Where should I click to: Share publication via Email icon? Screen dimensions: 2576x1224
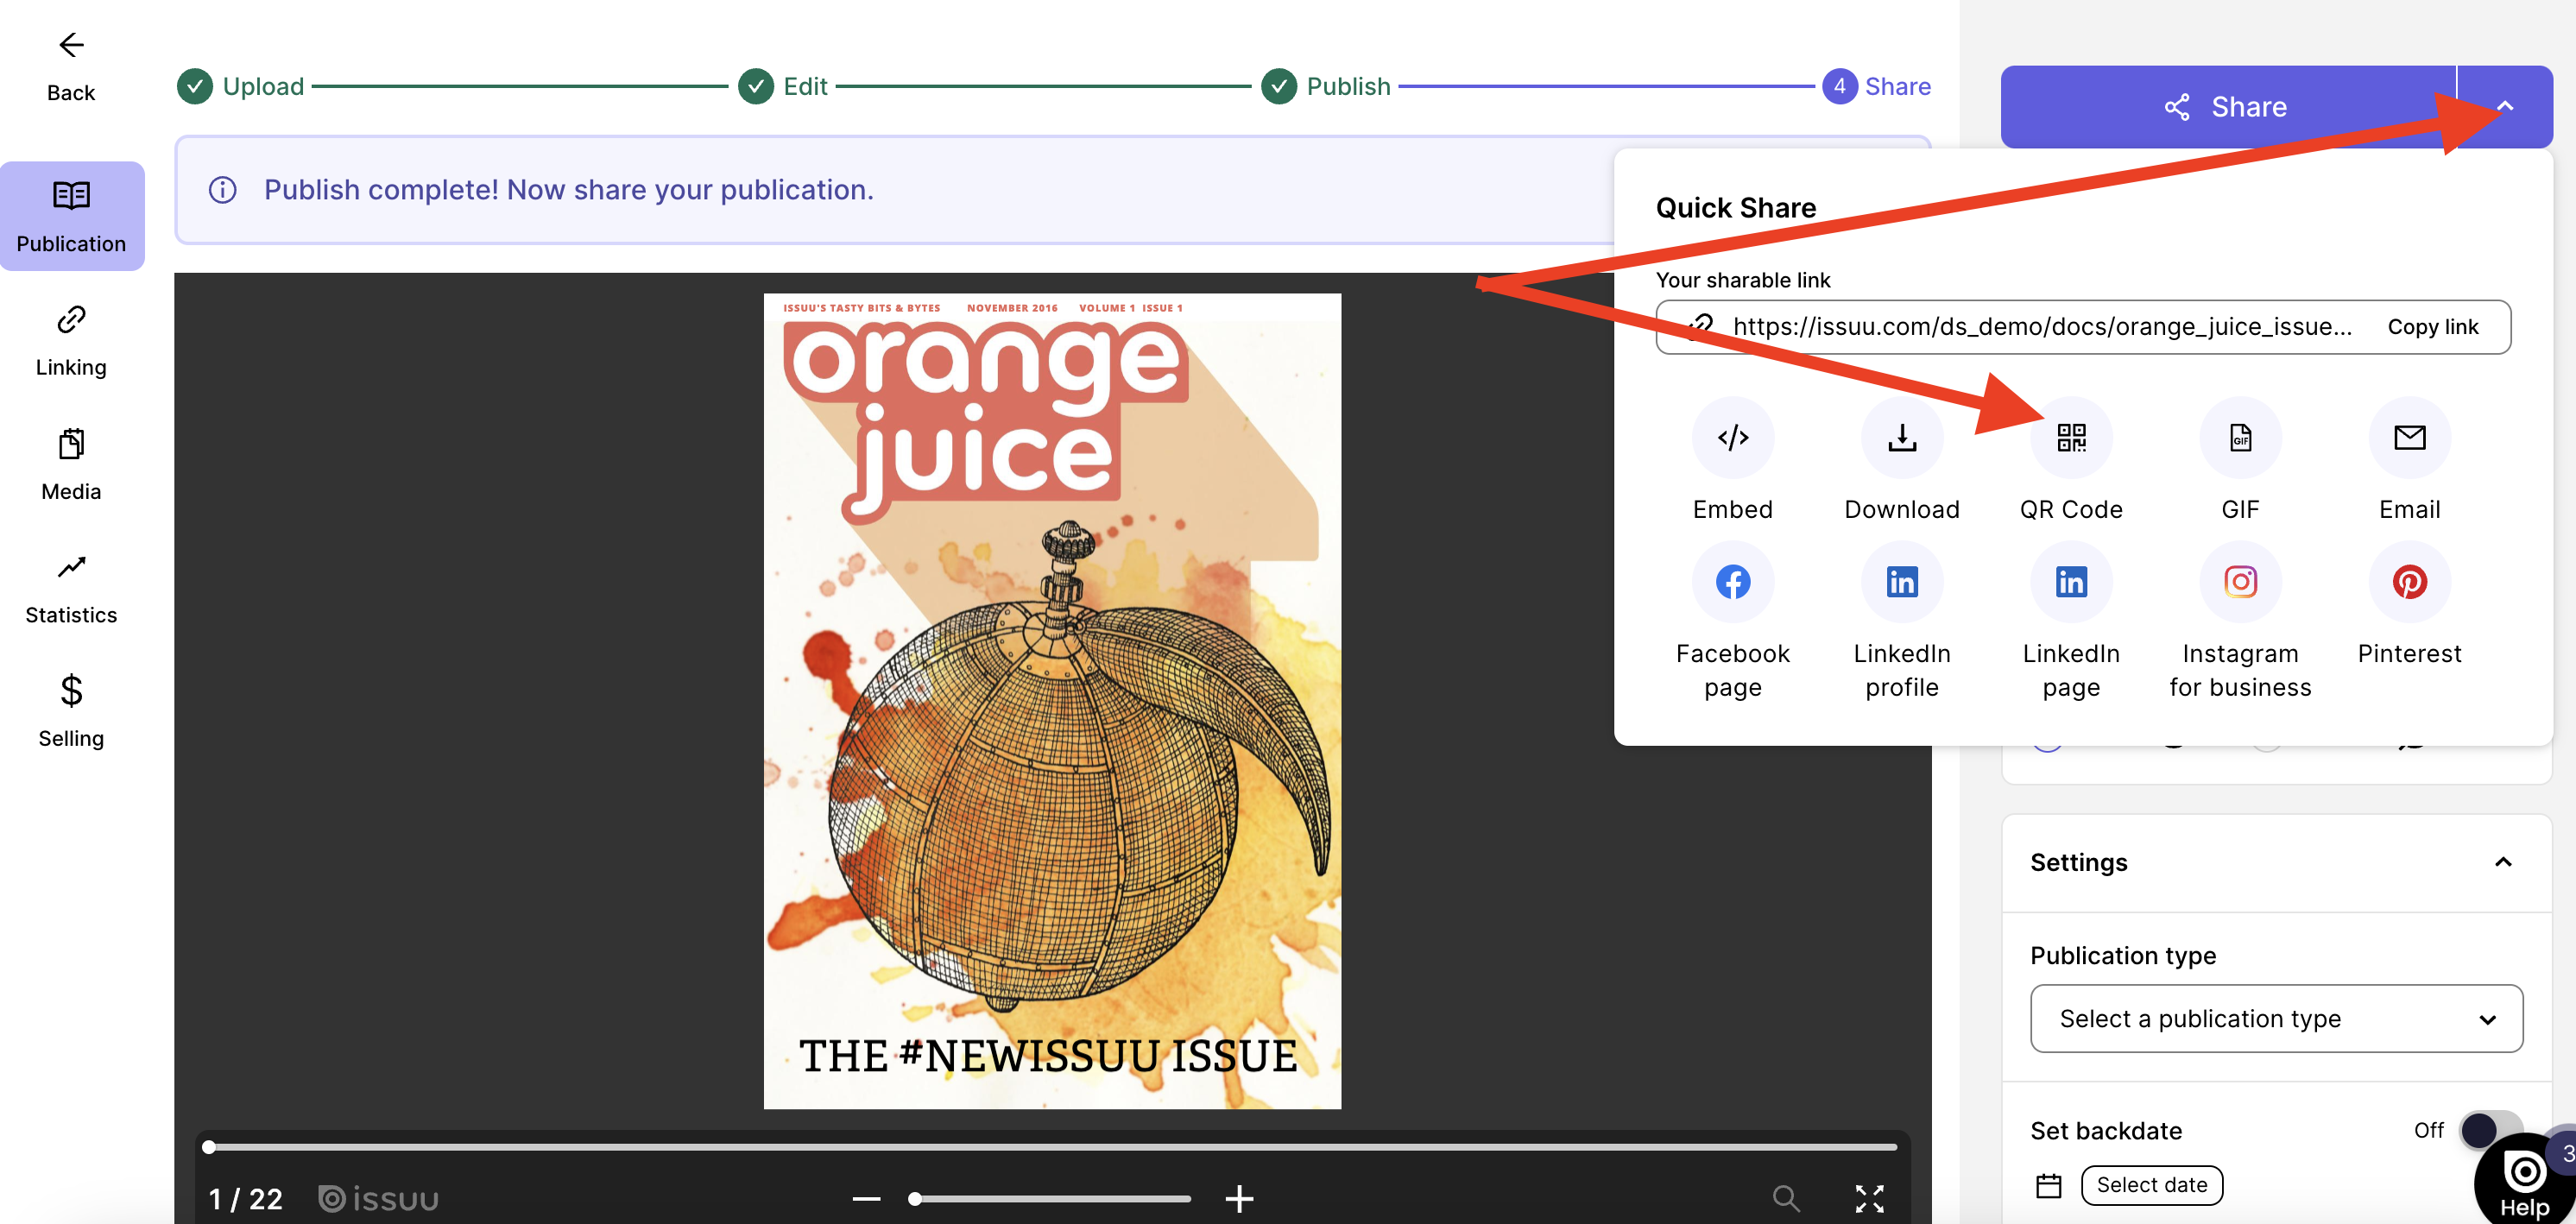pyautogui.click(x=2409, y=437)
